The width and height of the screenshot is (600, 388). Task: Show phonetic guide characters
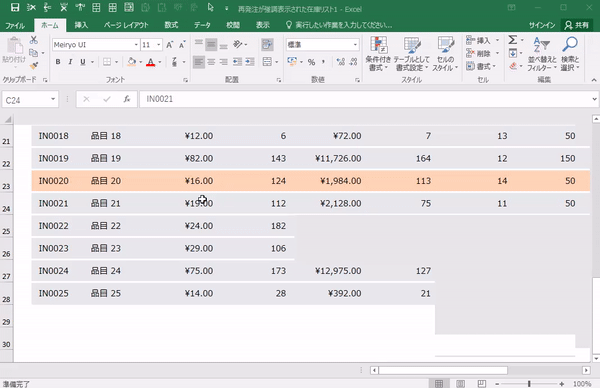pos(174,62)
